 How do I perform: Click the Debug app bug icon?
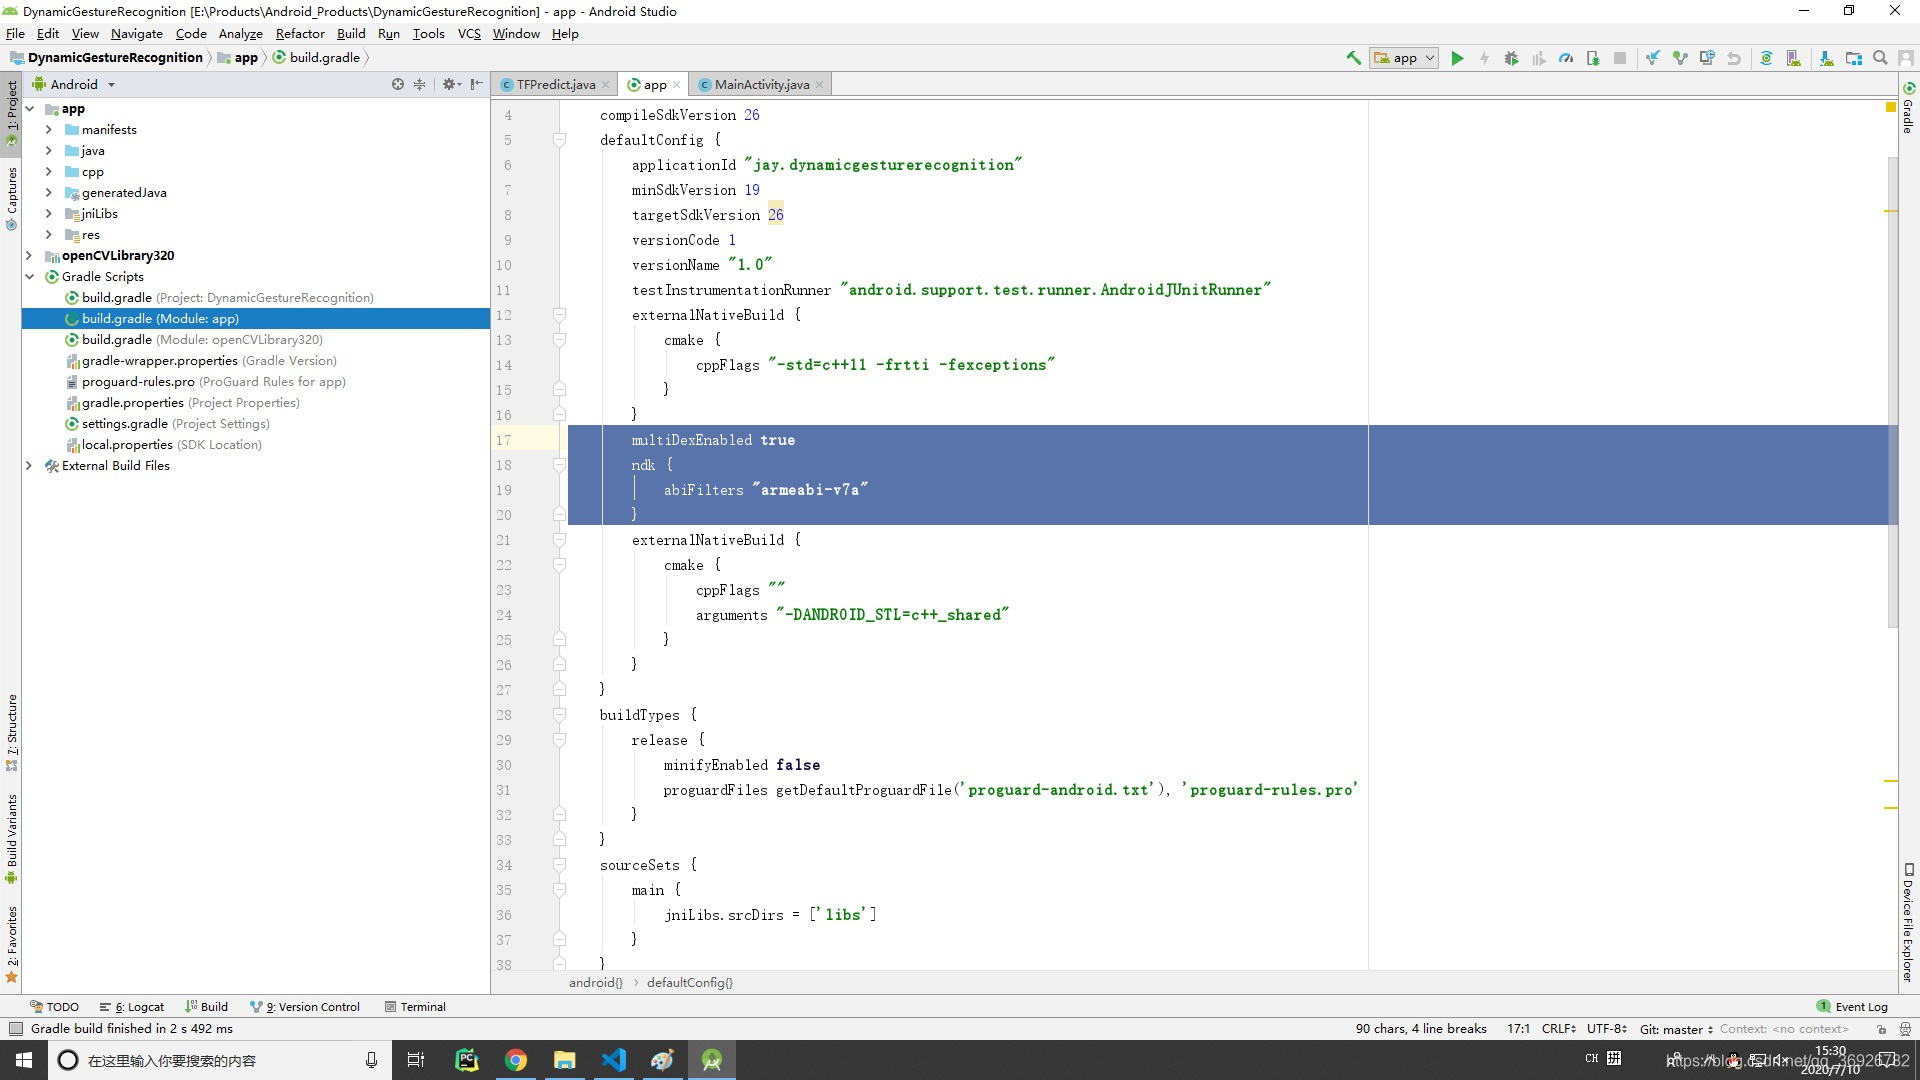[x=1511, y=58]
